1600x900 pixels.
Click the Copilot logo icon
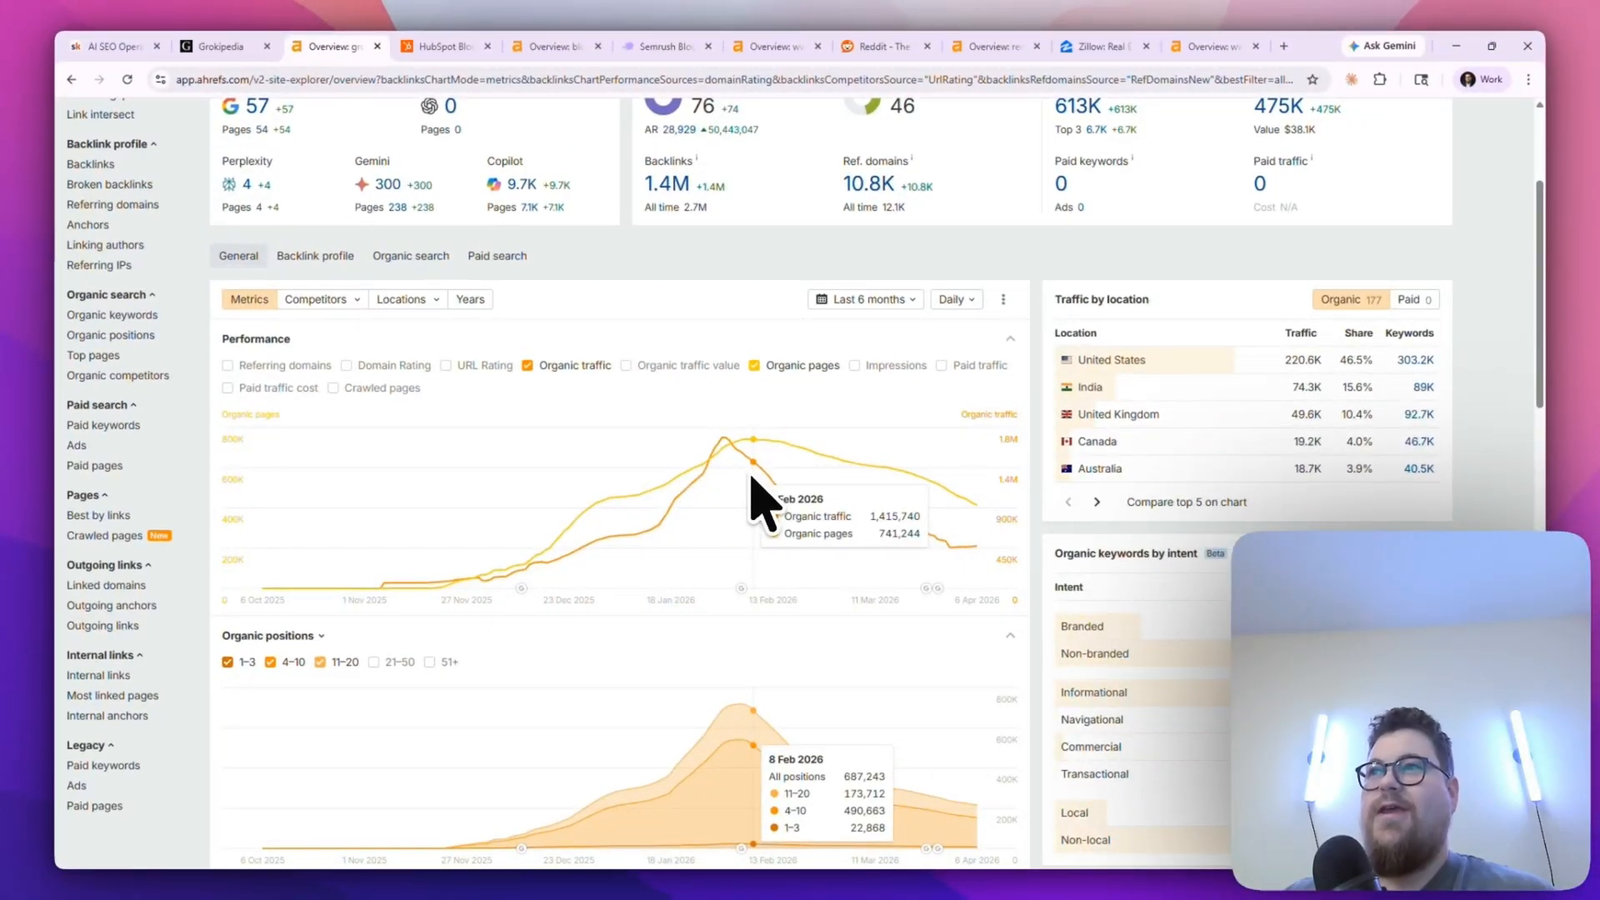493,184
